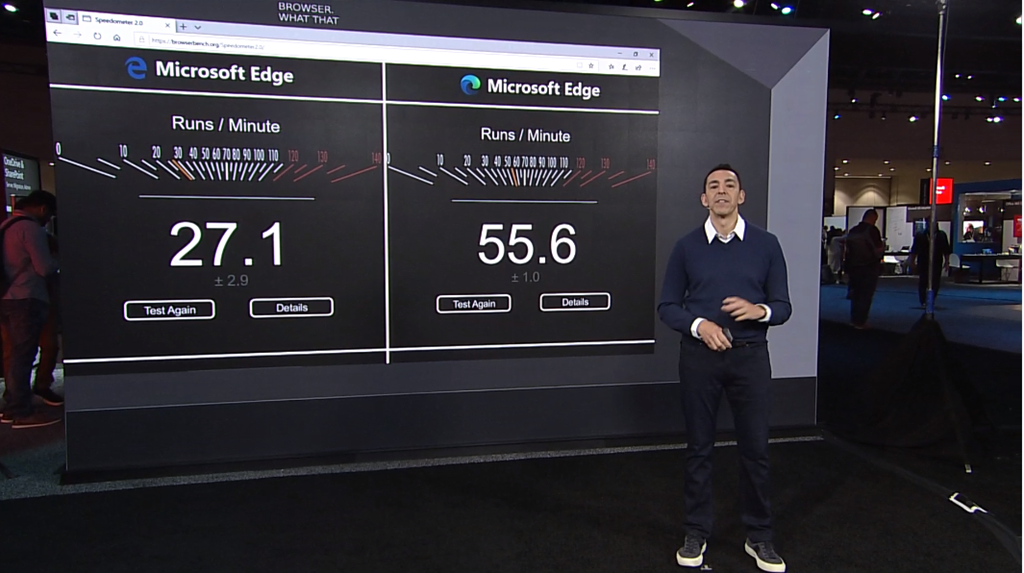
Task: Select the Speedometer 2.0 tab
Action: tap(127, 22)
